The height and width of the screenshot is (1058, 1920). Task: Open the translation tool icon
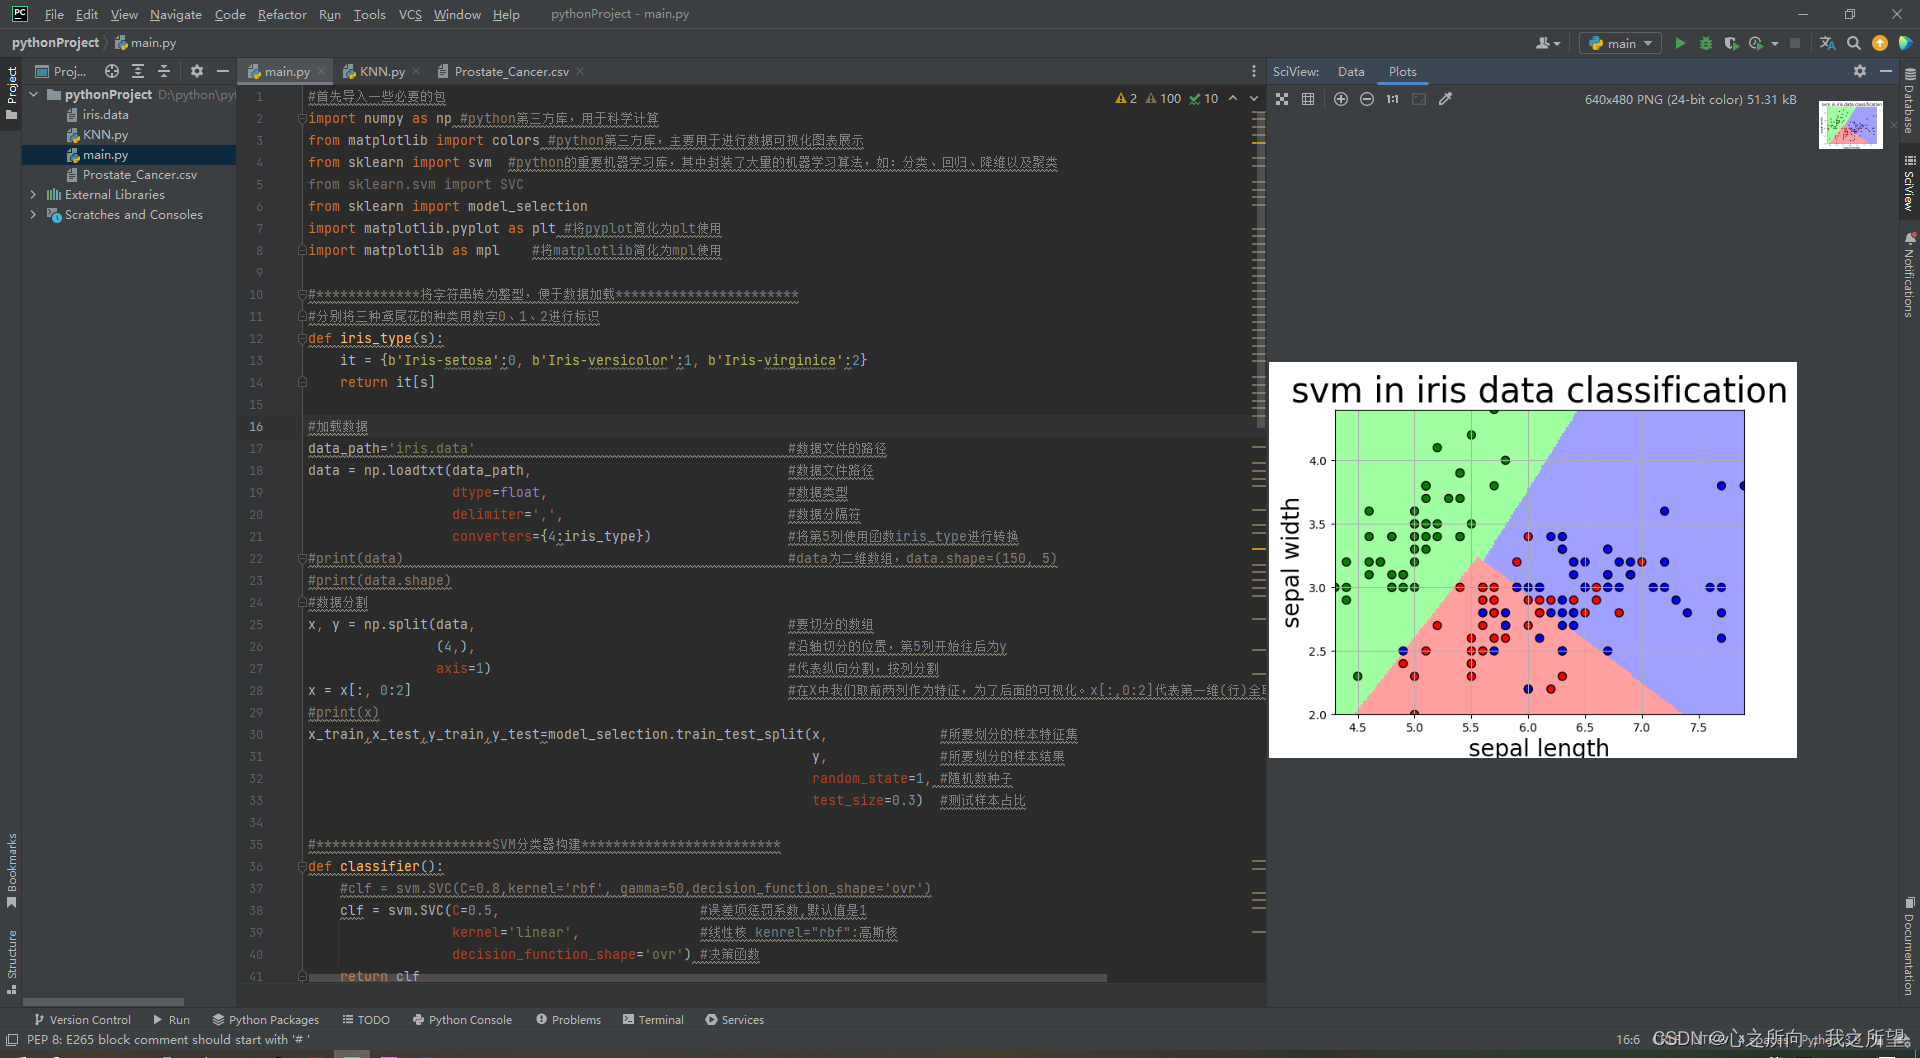click(1827, 43)
